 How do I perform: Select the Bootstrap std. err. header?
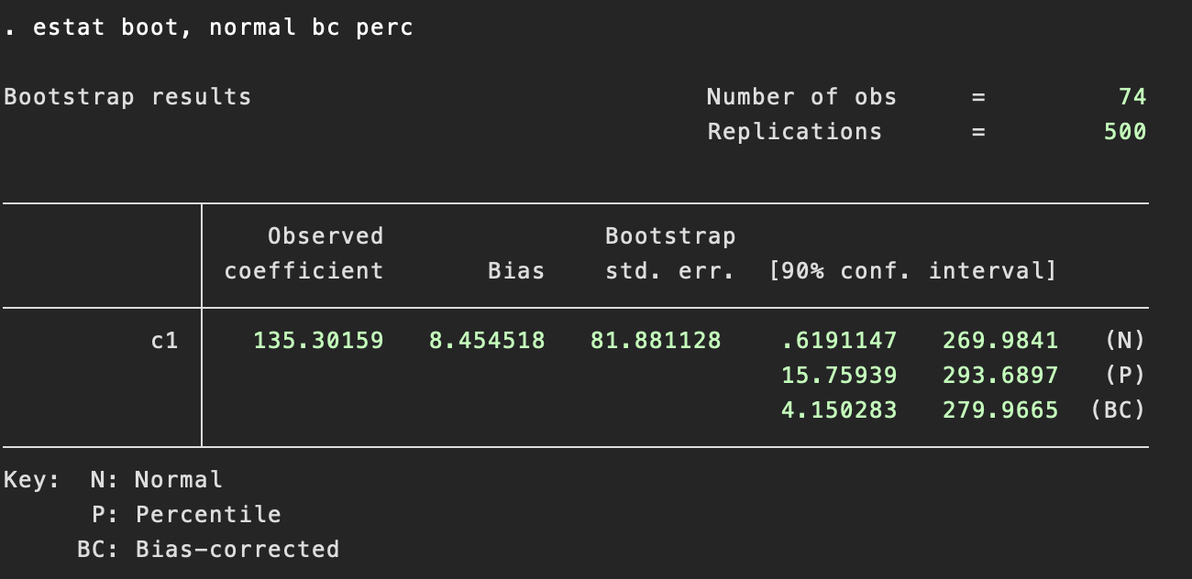point(670,253)
